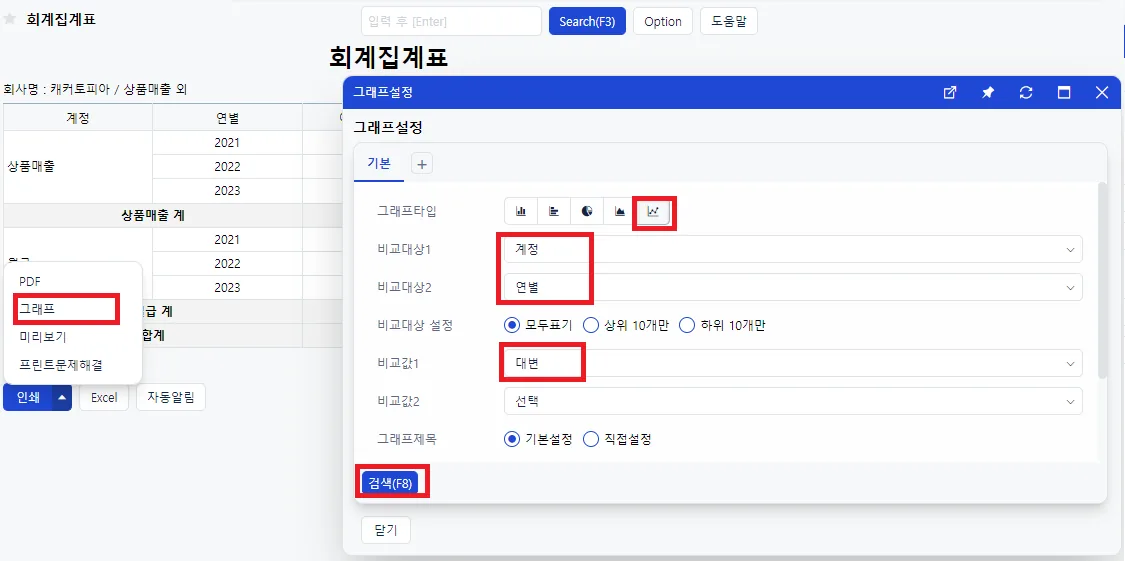Toggle the favorite star beside 회계집계표
1125x561 pixels.
[9, 19]
